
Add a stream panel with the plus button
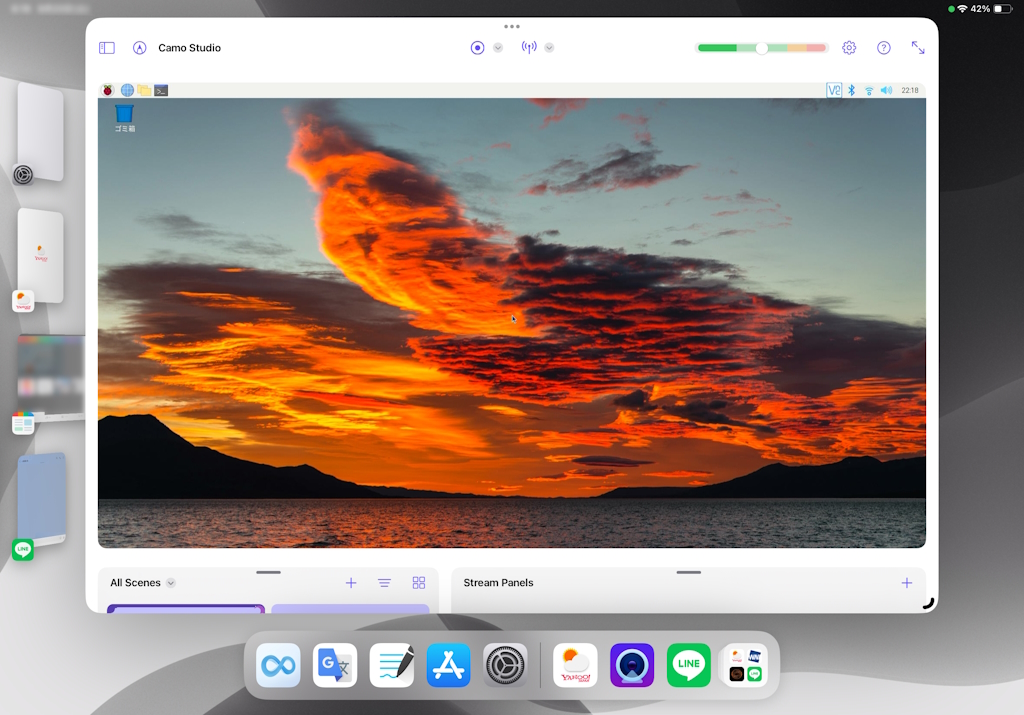[x=906, y=582]
